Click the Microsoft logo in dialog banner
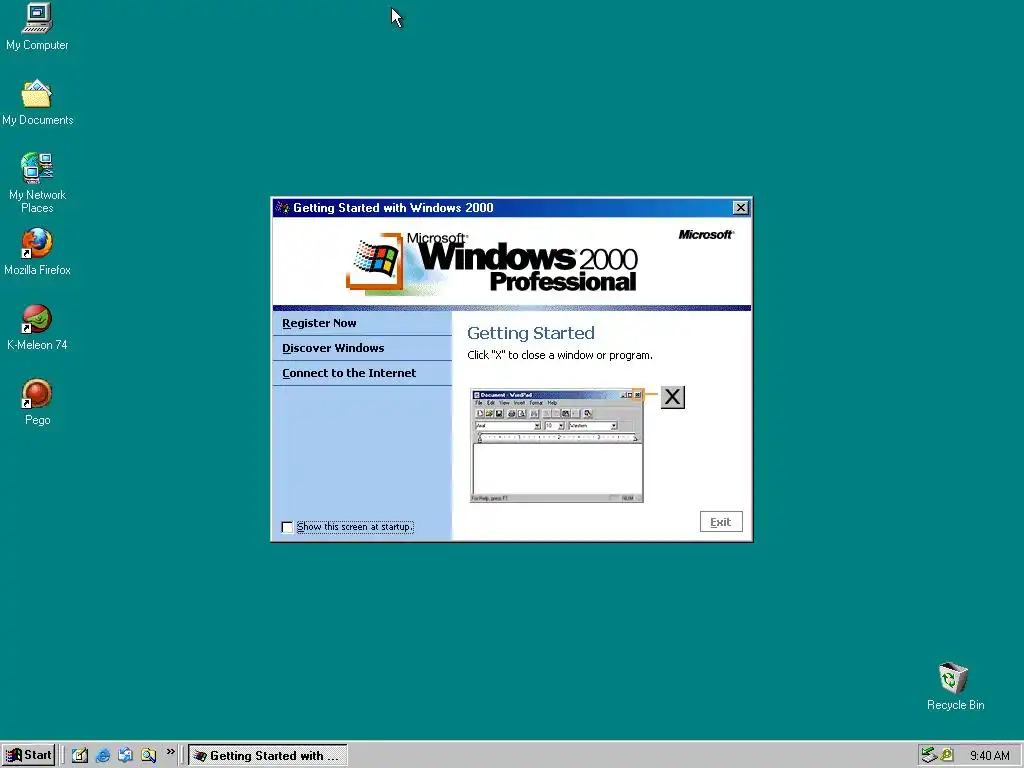Screen dimensions: 1024x768 [706, 234]
